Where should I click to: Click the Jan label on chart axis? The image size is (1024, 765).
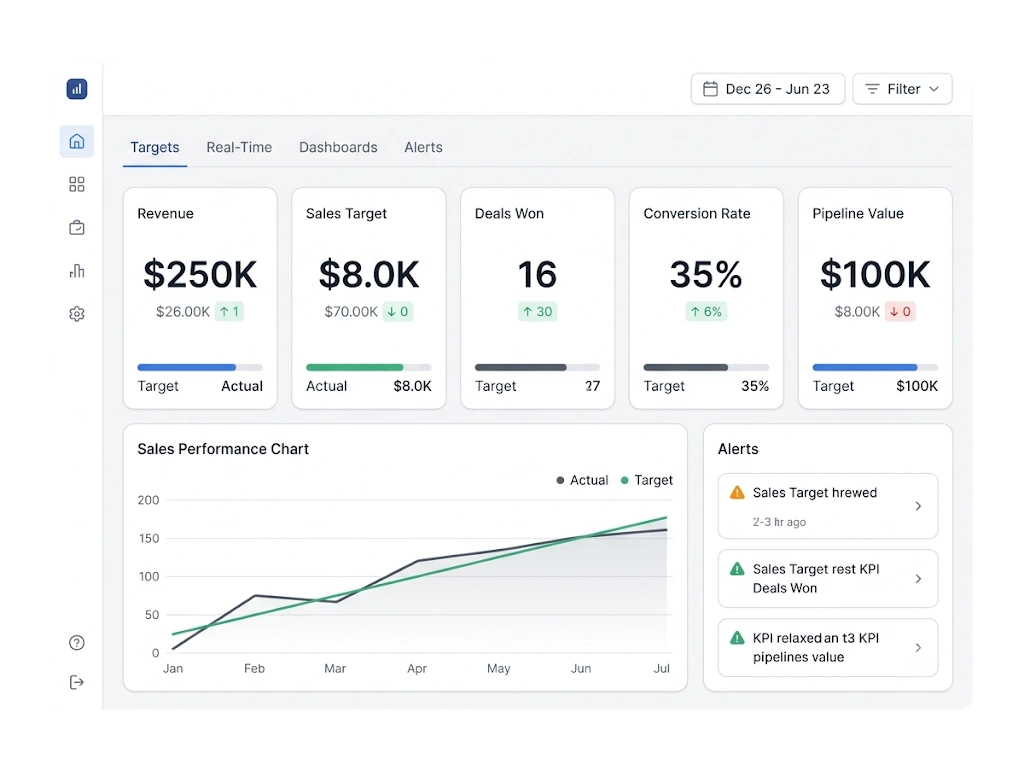[173, 668]
